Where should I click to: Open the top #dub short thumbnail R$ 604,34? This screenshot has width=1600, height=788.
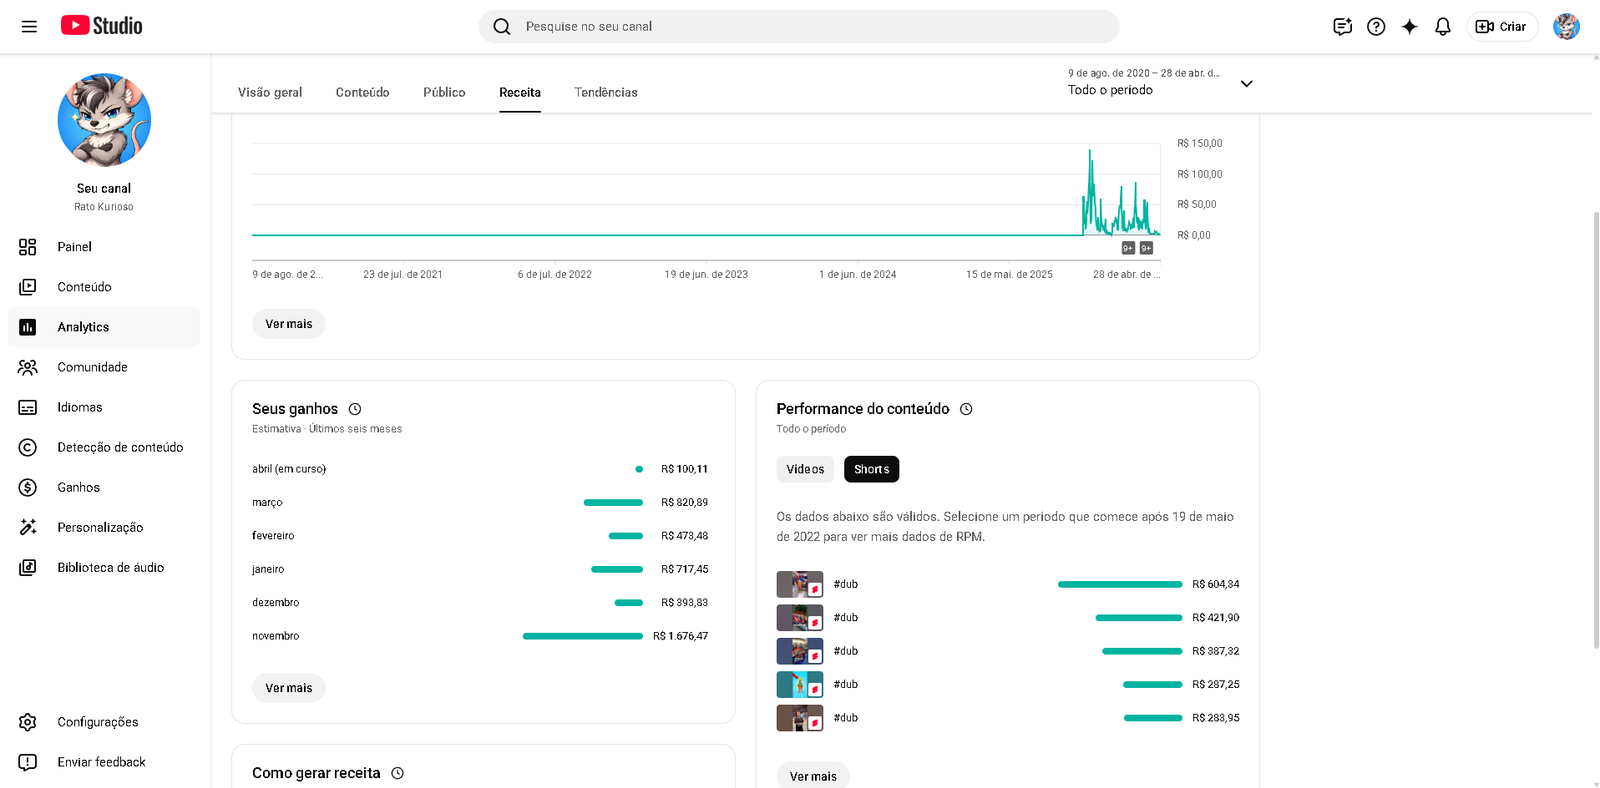(799, 584)
